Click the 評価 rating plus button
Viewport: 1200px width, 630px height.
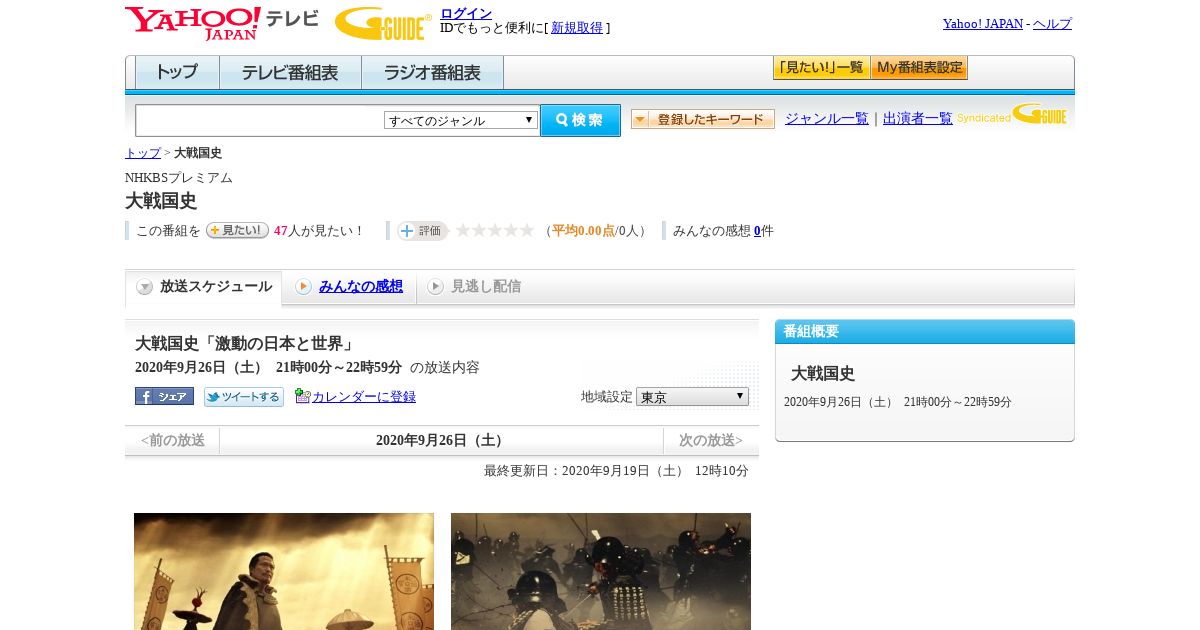click(421, 231)
